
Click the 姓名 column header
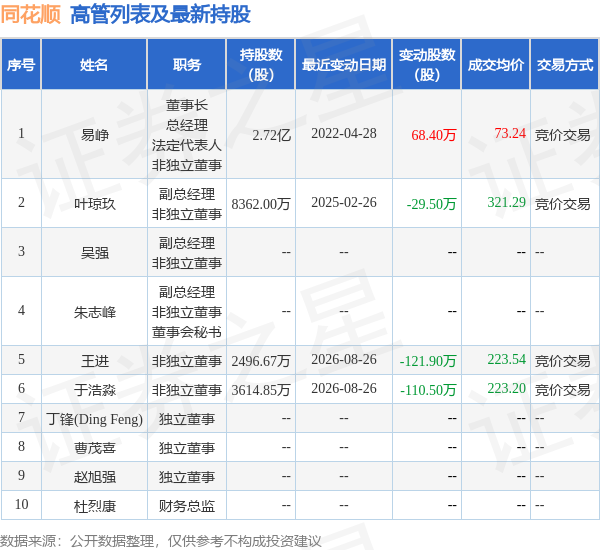coord(94,64)
